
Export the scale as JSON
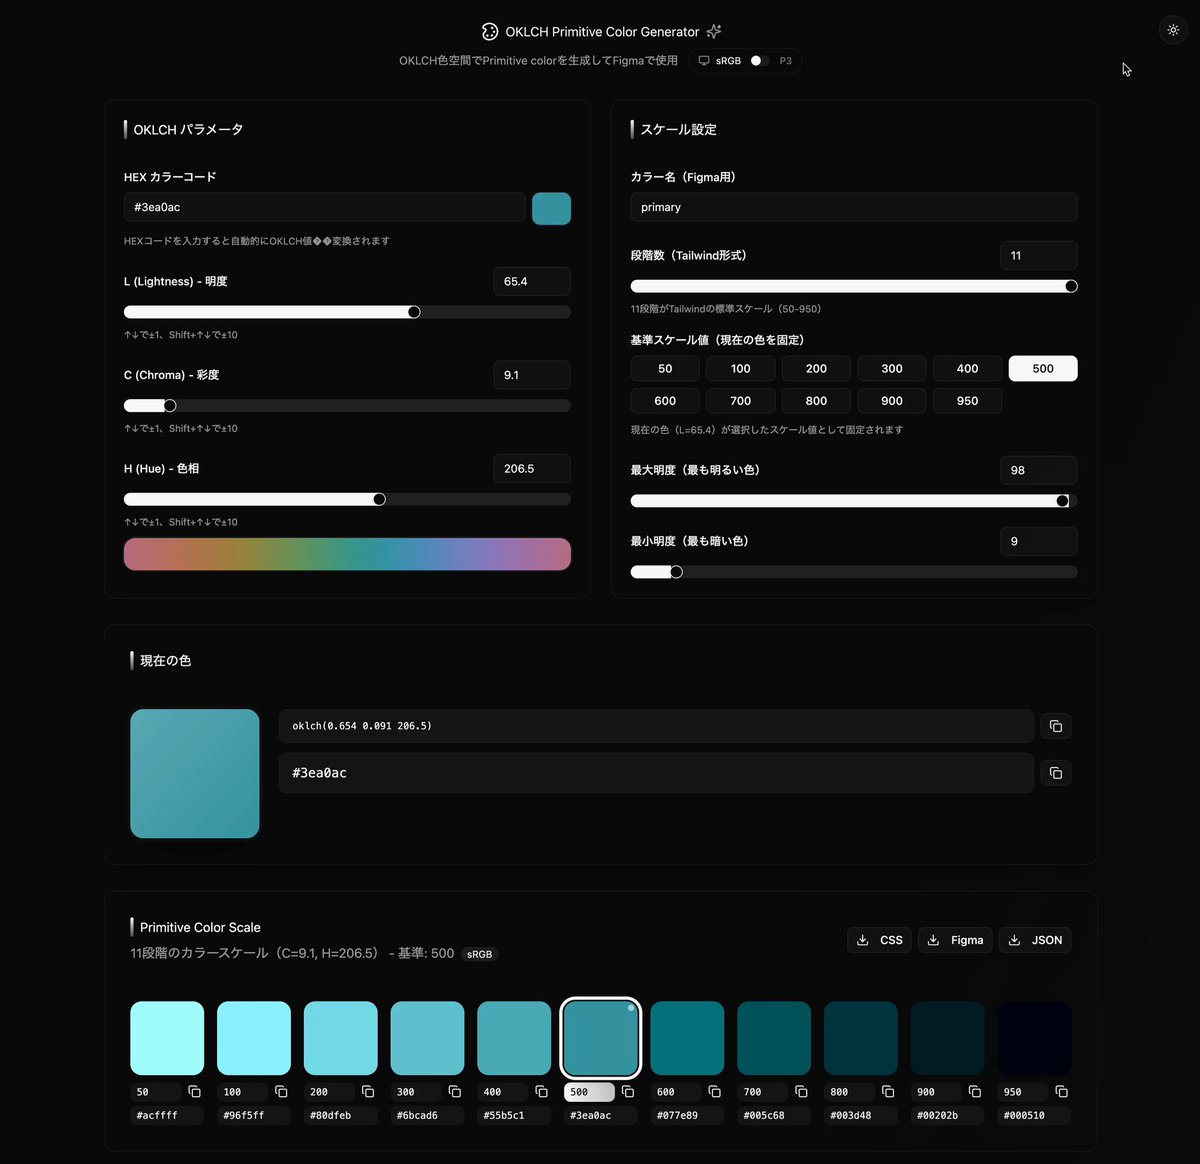pyautogui.click(x=1035, y=940)
